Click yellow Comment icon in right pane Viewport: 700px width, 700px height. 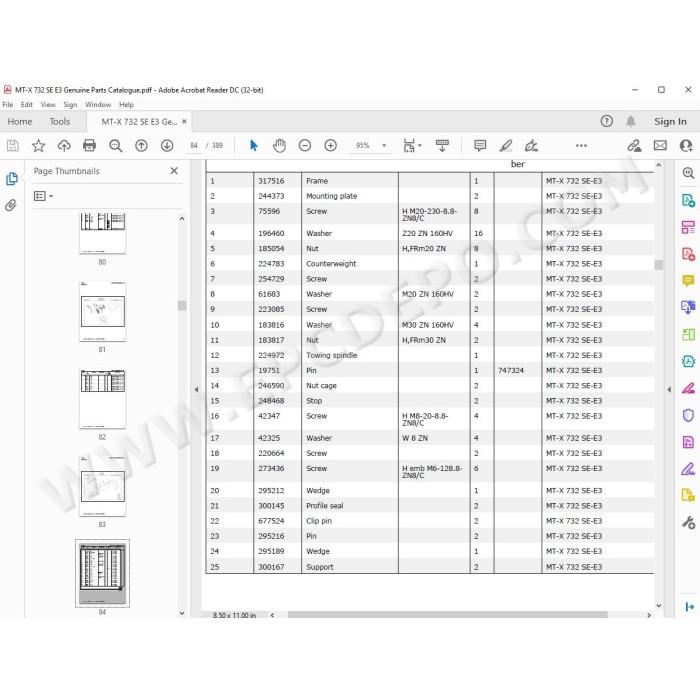(x=688, y=280)
